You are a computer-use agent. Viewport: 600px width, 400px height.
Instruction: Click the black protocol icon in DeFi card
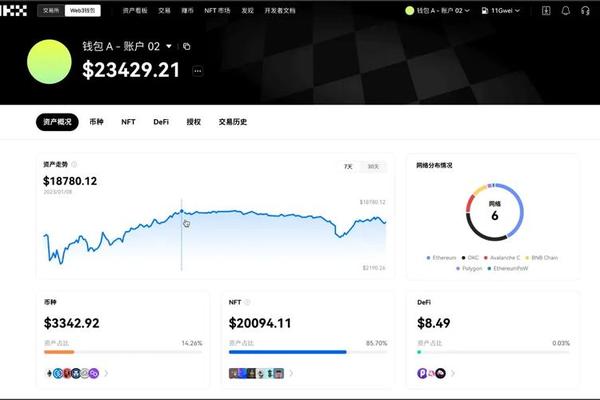pos(440,373)
